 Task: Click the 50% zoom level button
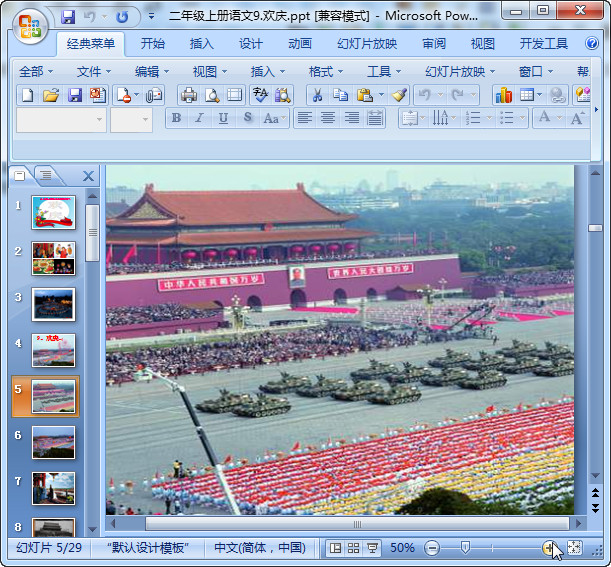tap(402, 548)
